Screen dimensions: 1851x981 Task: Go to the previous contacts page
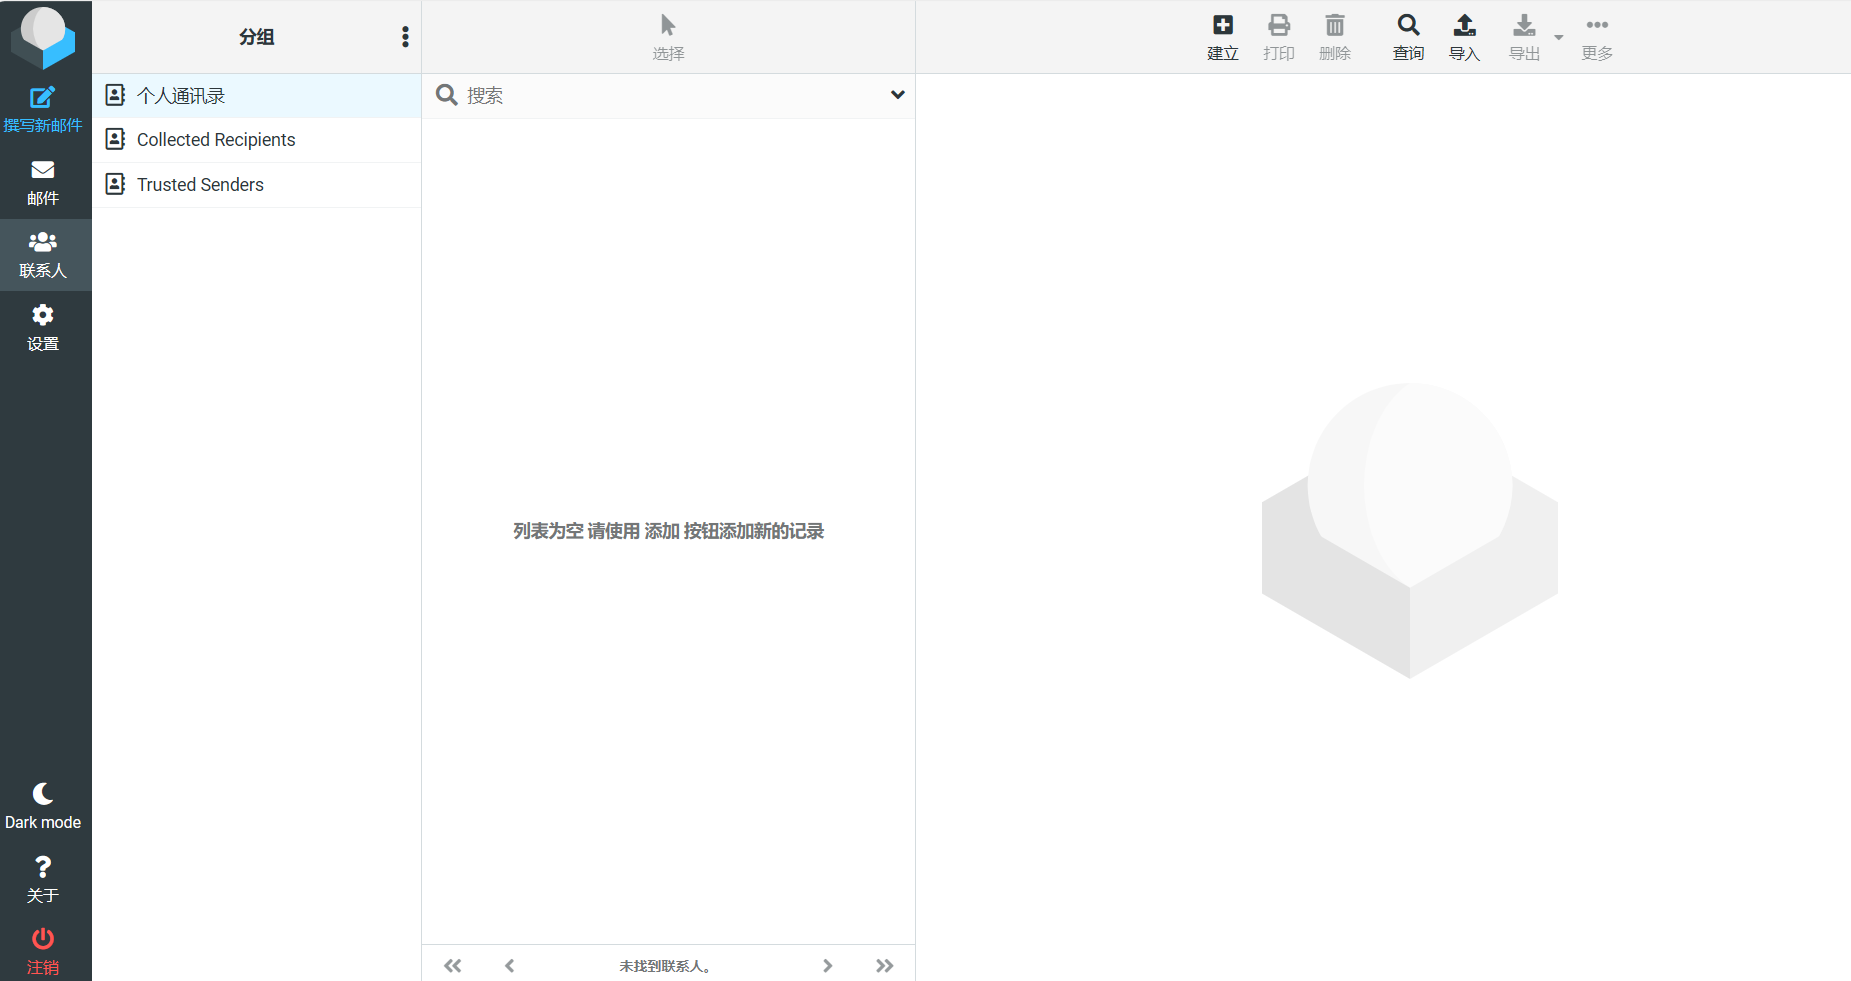point(509,965)
